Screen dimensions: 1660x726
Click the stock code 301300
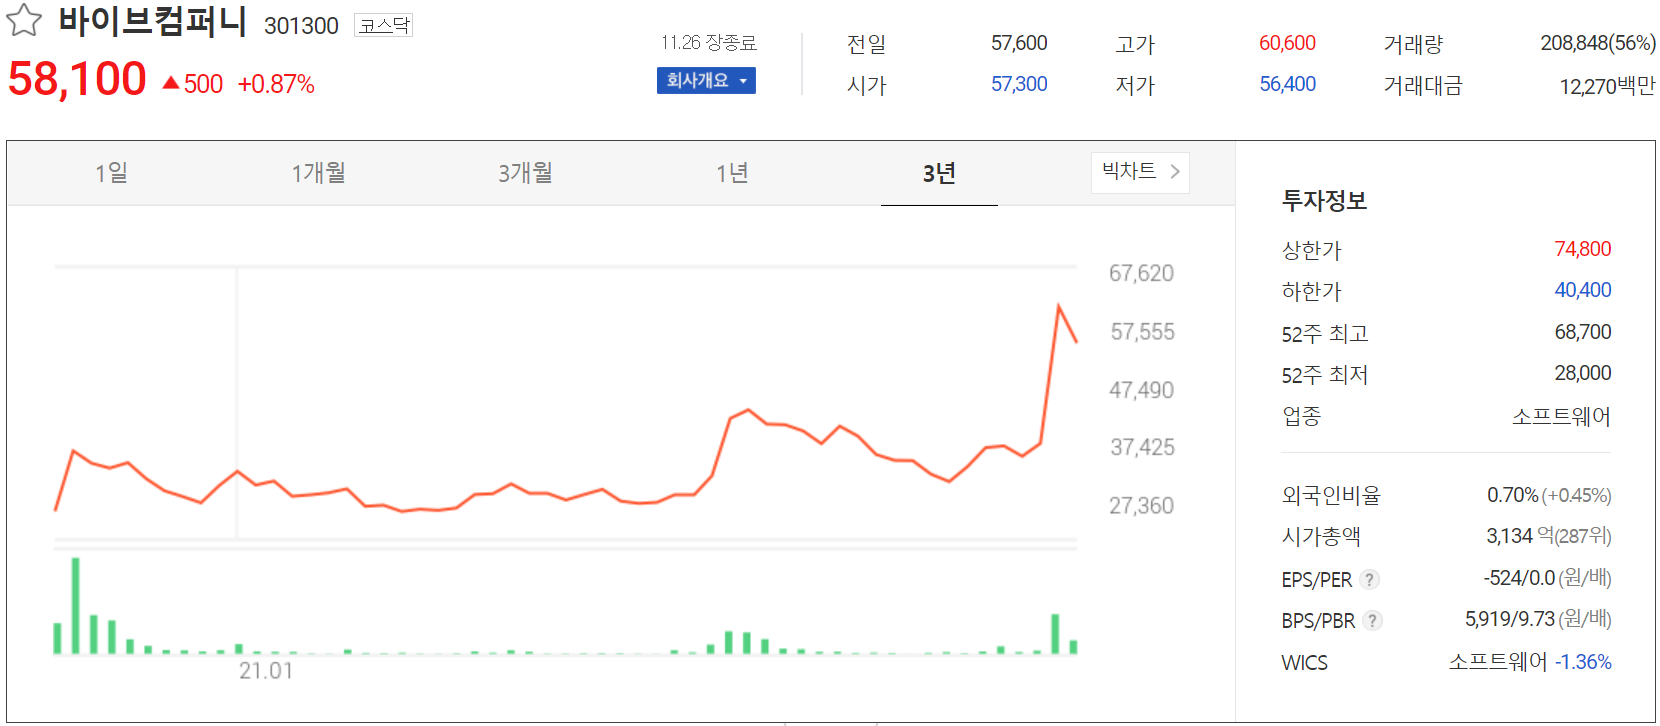(301, 26)
